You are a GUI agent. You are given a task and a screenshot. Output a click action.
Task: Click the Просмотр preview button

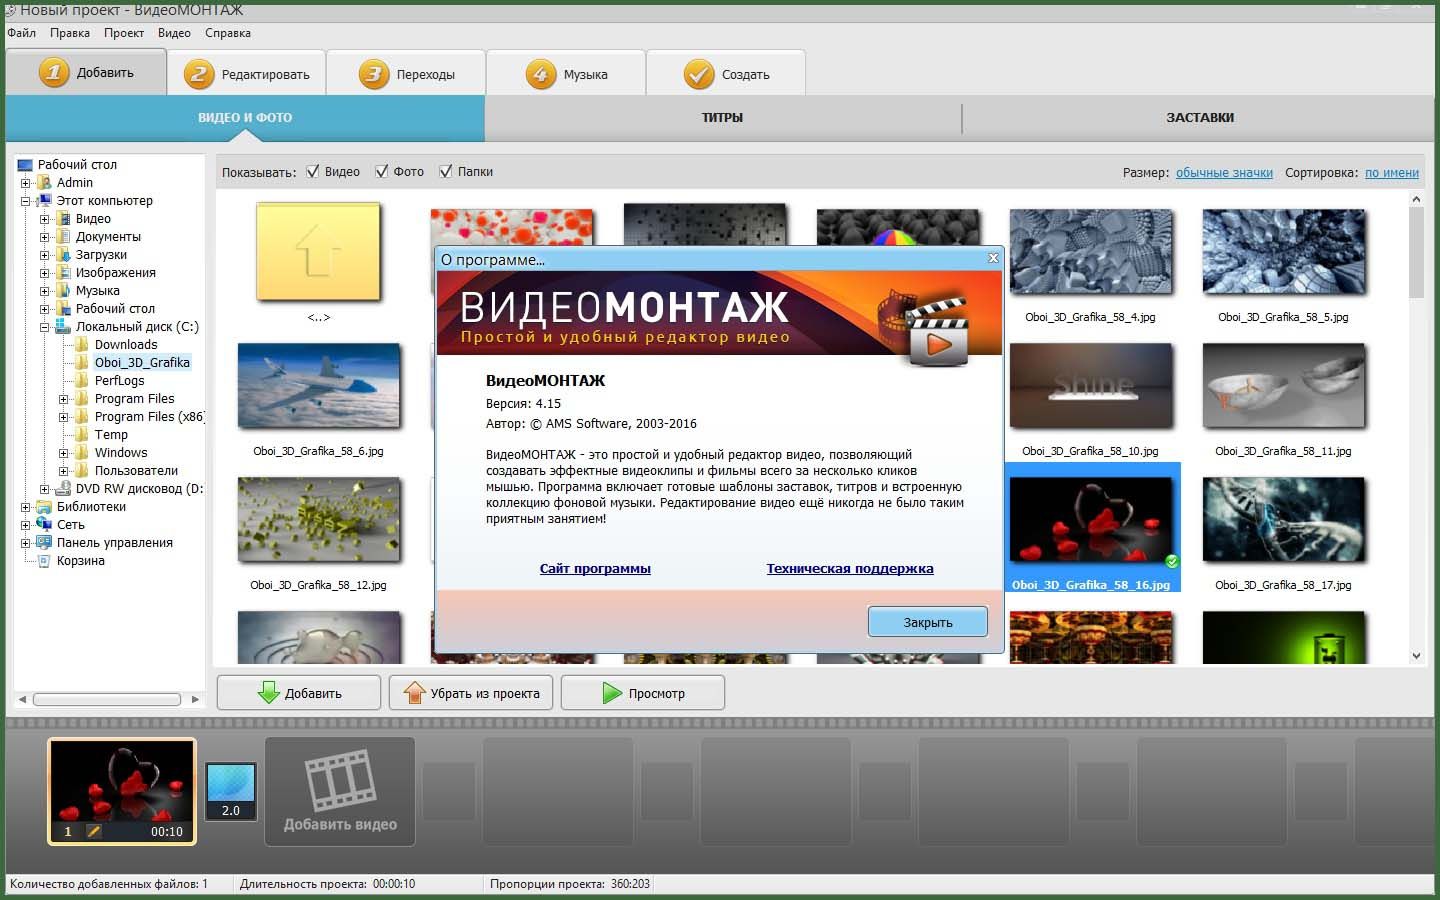[x=643, y=693]
